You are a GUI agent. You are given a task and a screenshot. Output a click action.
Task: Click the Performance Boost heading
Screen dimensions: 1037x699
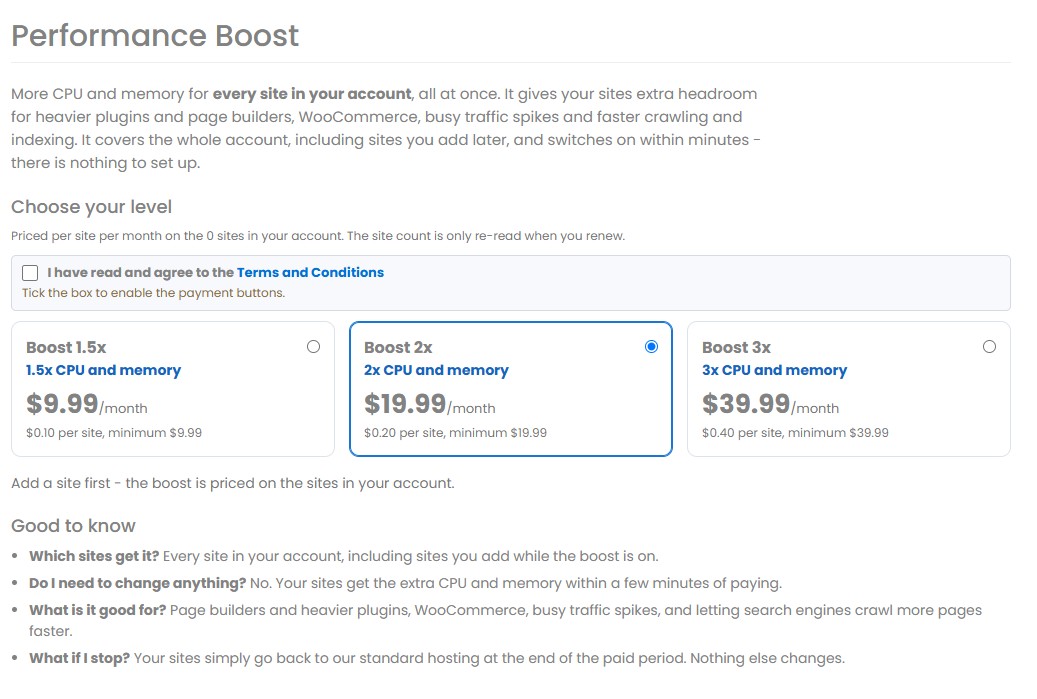(x=155, y=36)
